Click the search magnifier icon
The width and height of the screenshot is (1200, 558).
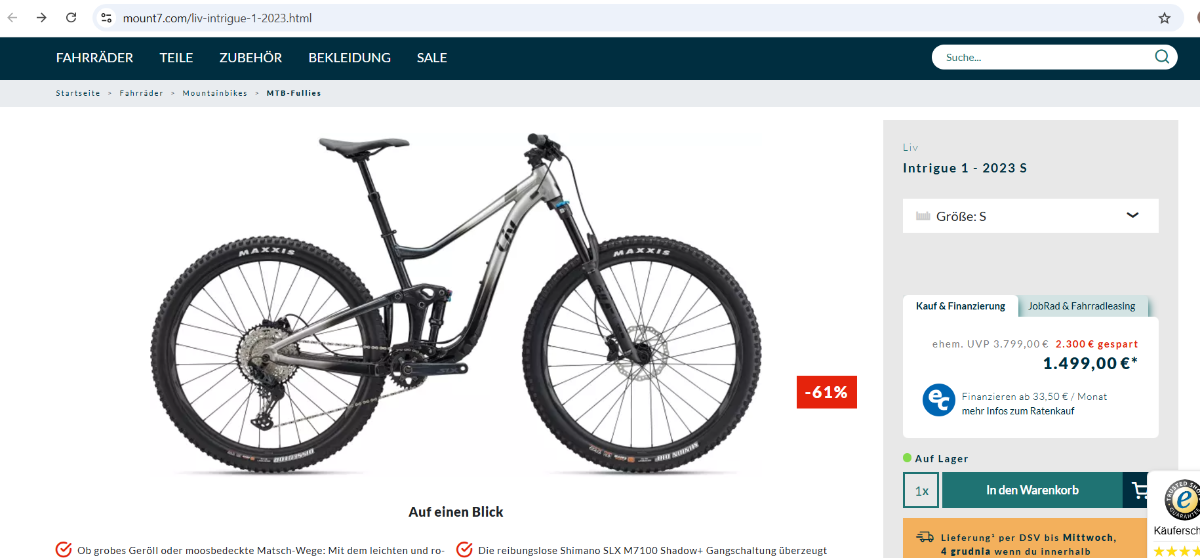[x=1161, y=57]
